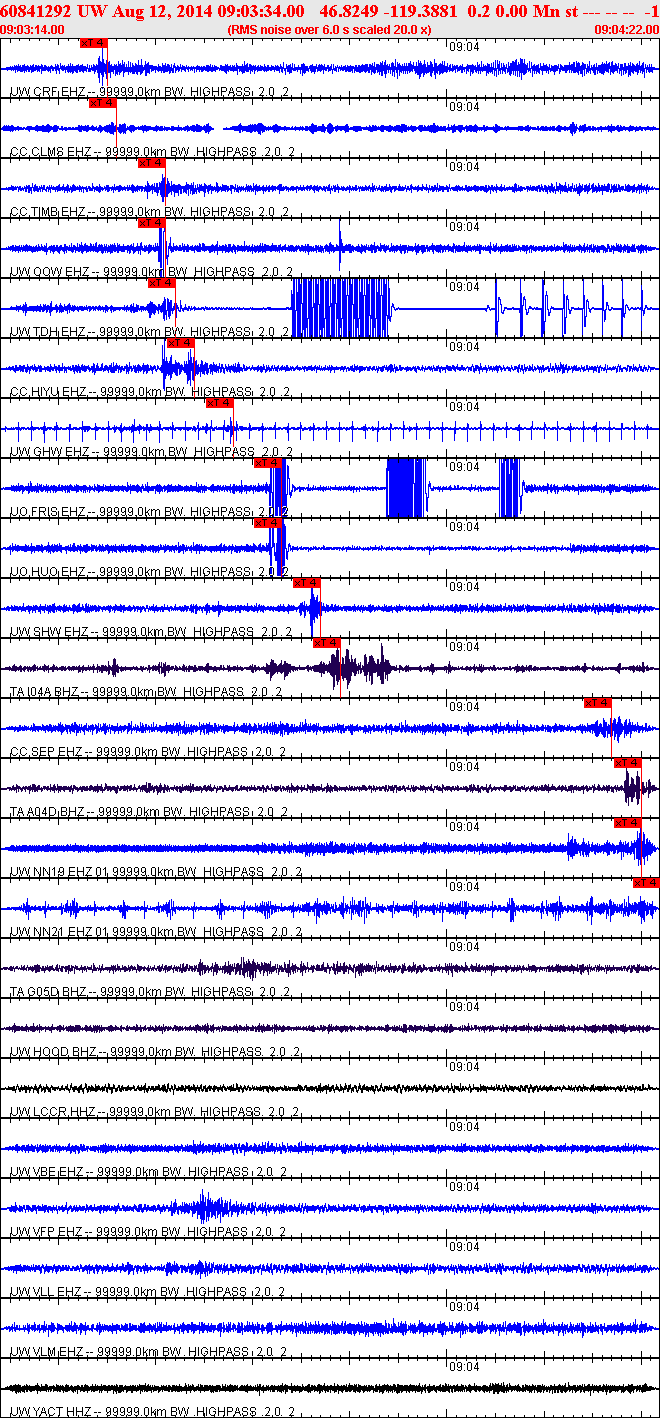Click the CC CLM6 EHZ station label
Viewport: 660px width, 1418px height.
[152, 152]
